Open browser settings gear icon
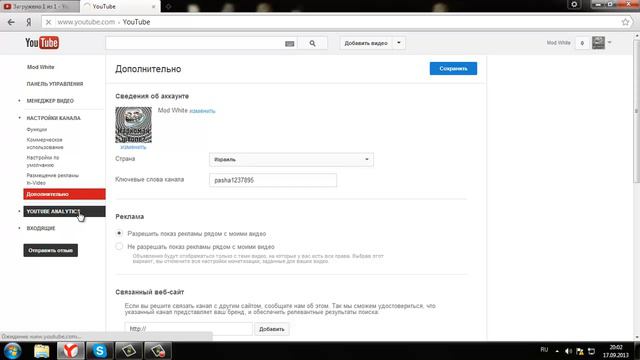This screenshot has height=360, width=640. [574, 4]
